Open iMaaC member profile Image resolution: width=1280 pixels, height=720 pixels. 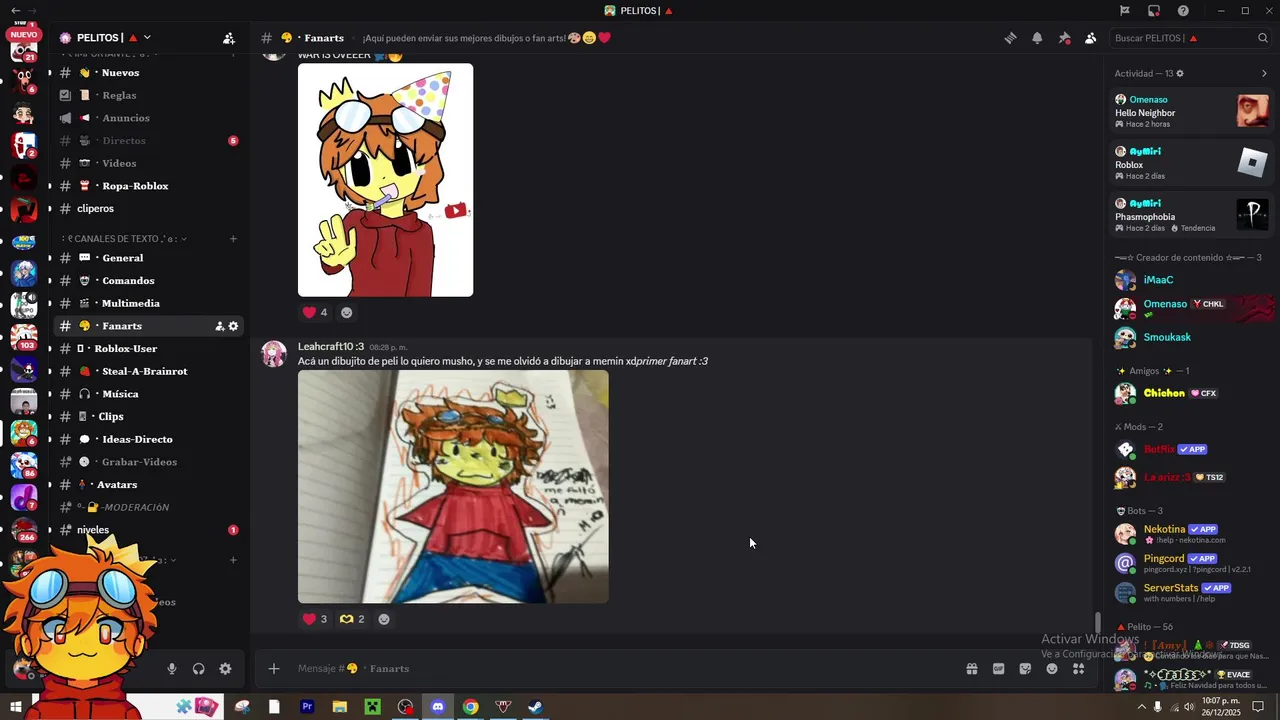pos(1192,280)
